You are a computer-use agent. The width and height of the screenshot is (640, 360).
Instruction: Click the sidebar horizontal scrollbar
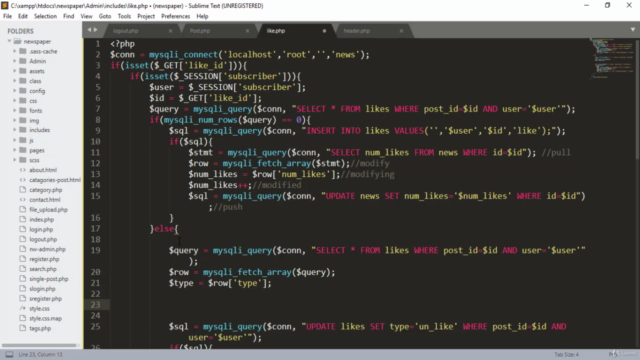[40, 345]
